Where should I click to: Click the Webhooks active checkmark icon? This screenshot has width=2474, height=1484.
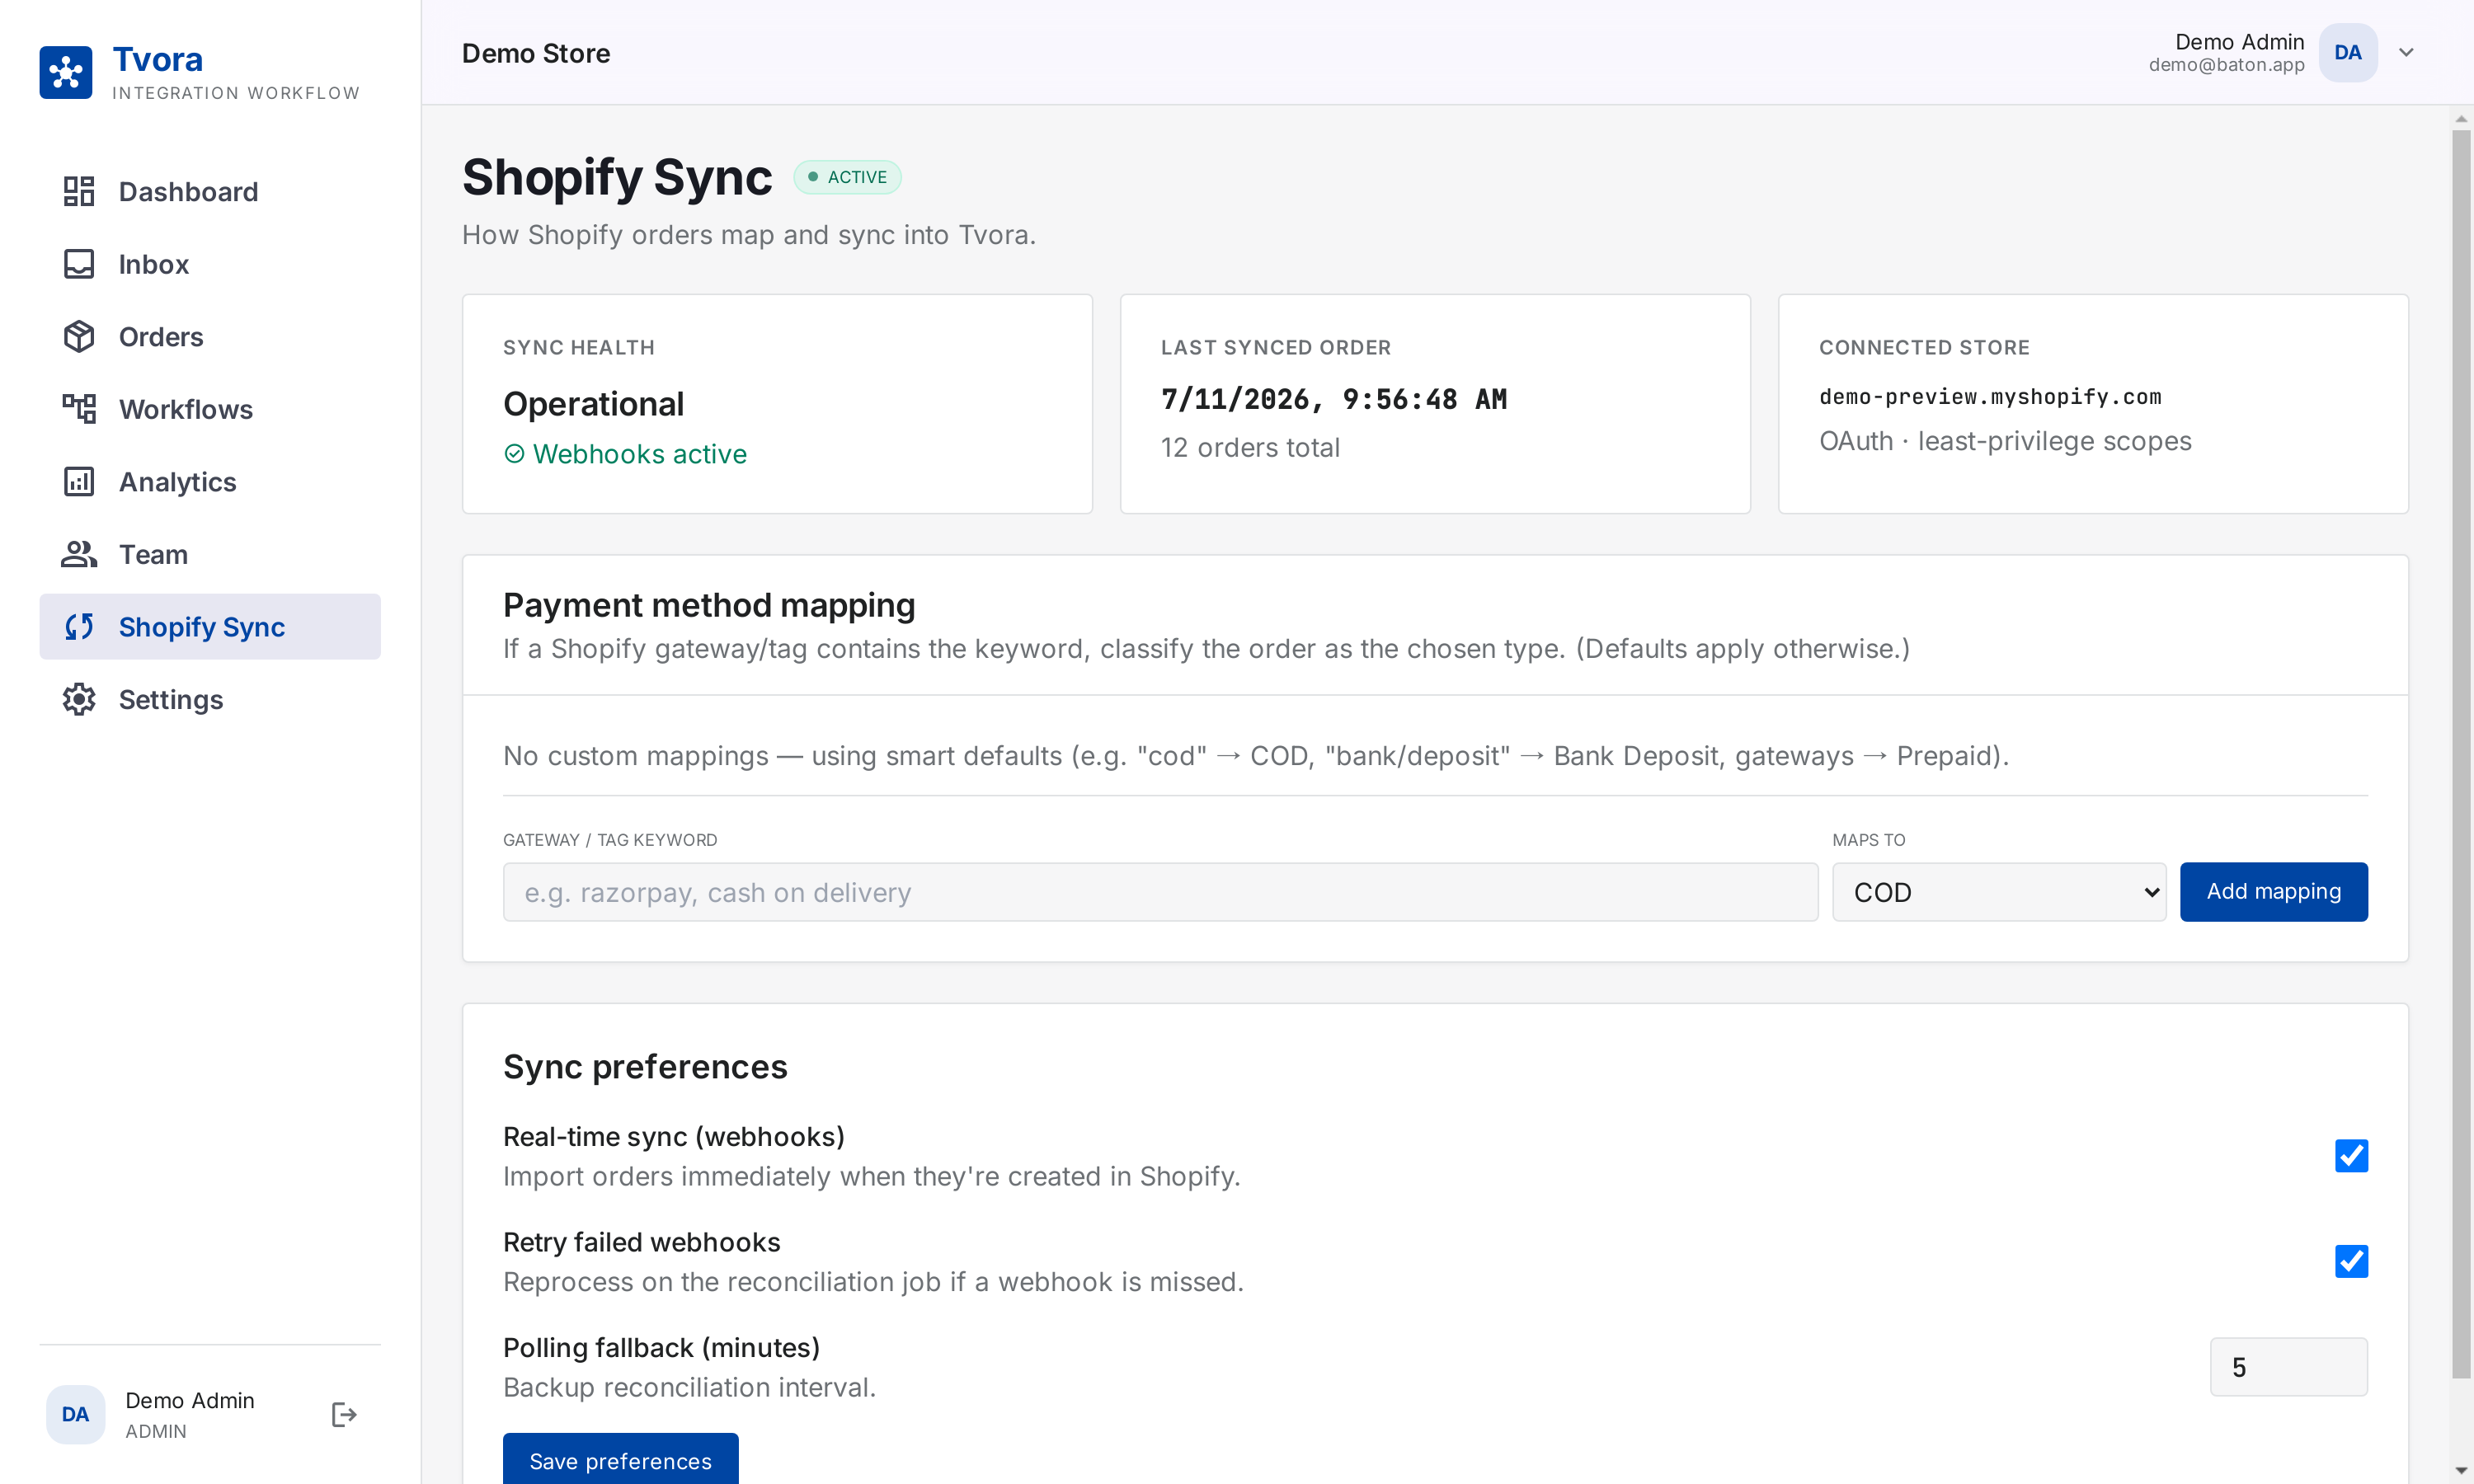pos(514,454)
